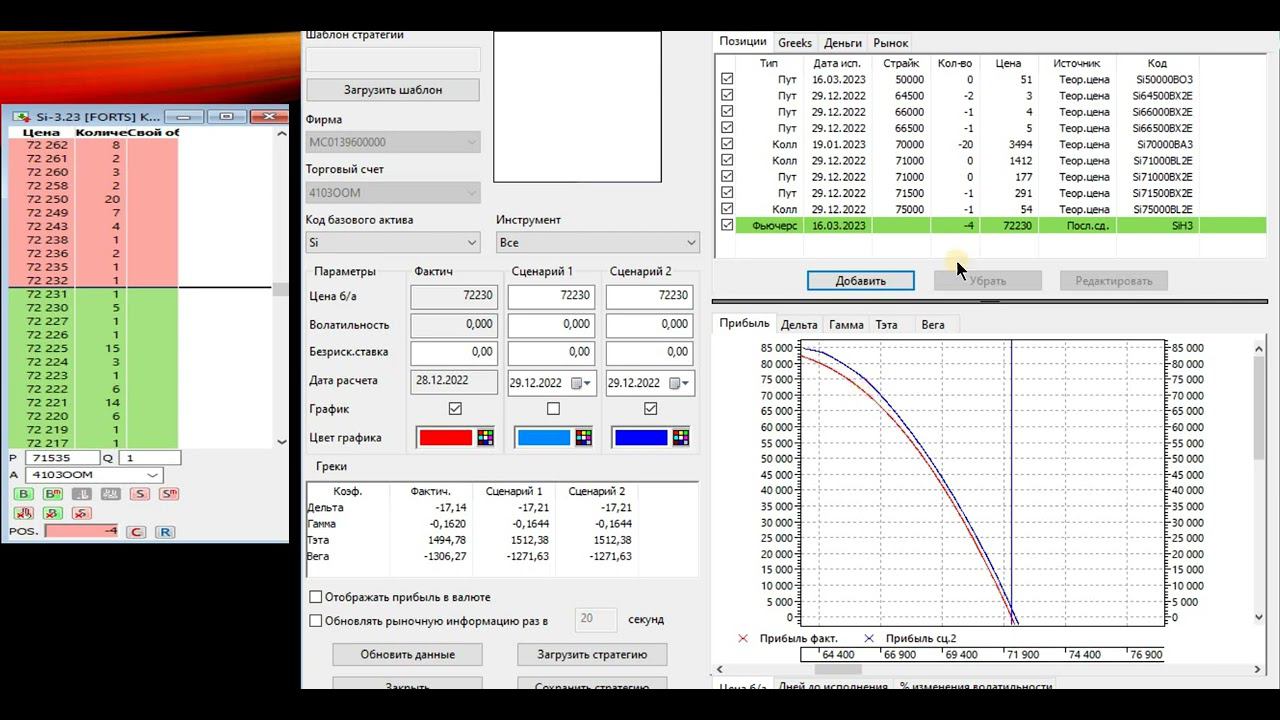Click Сценарий 1 Безриск.ставка input

coord(550,352)
